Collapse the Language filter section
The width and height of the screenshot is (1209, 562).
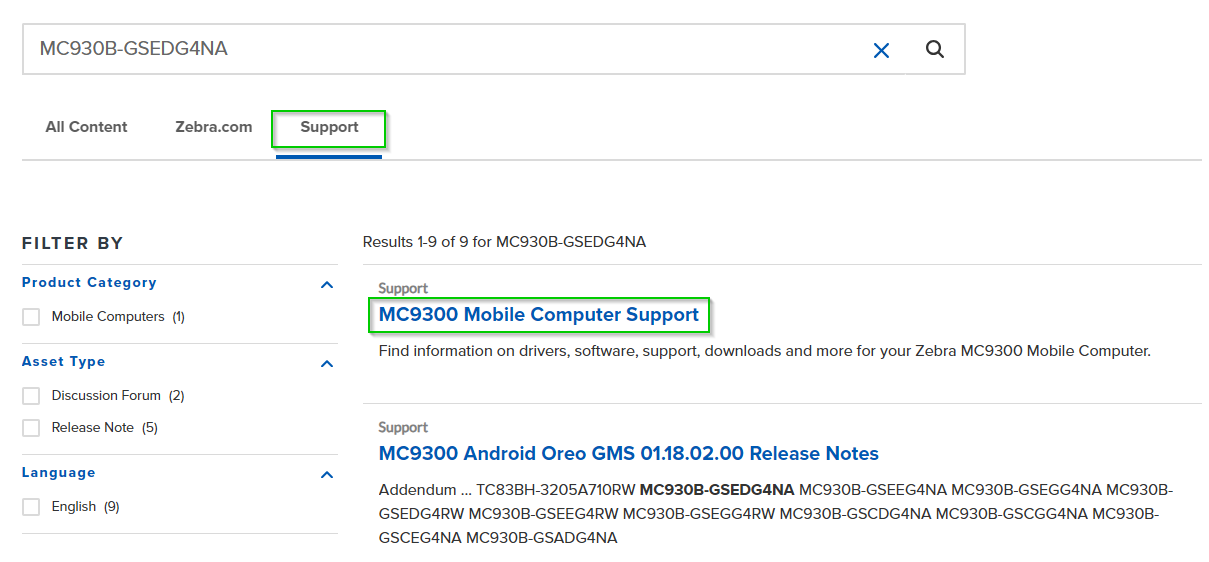click(x=326, y=475)
